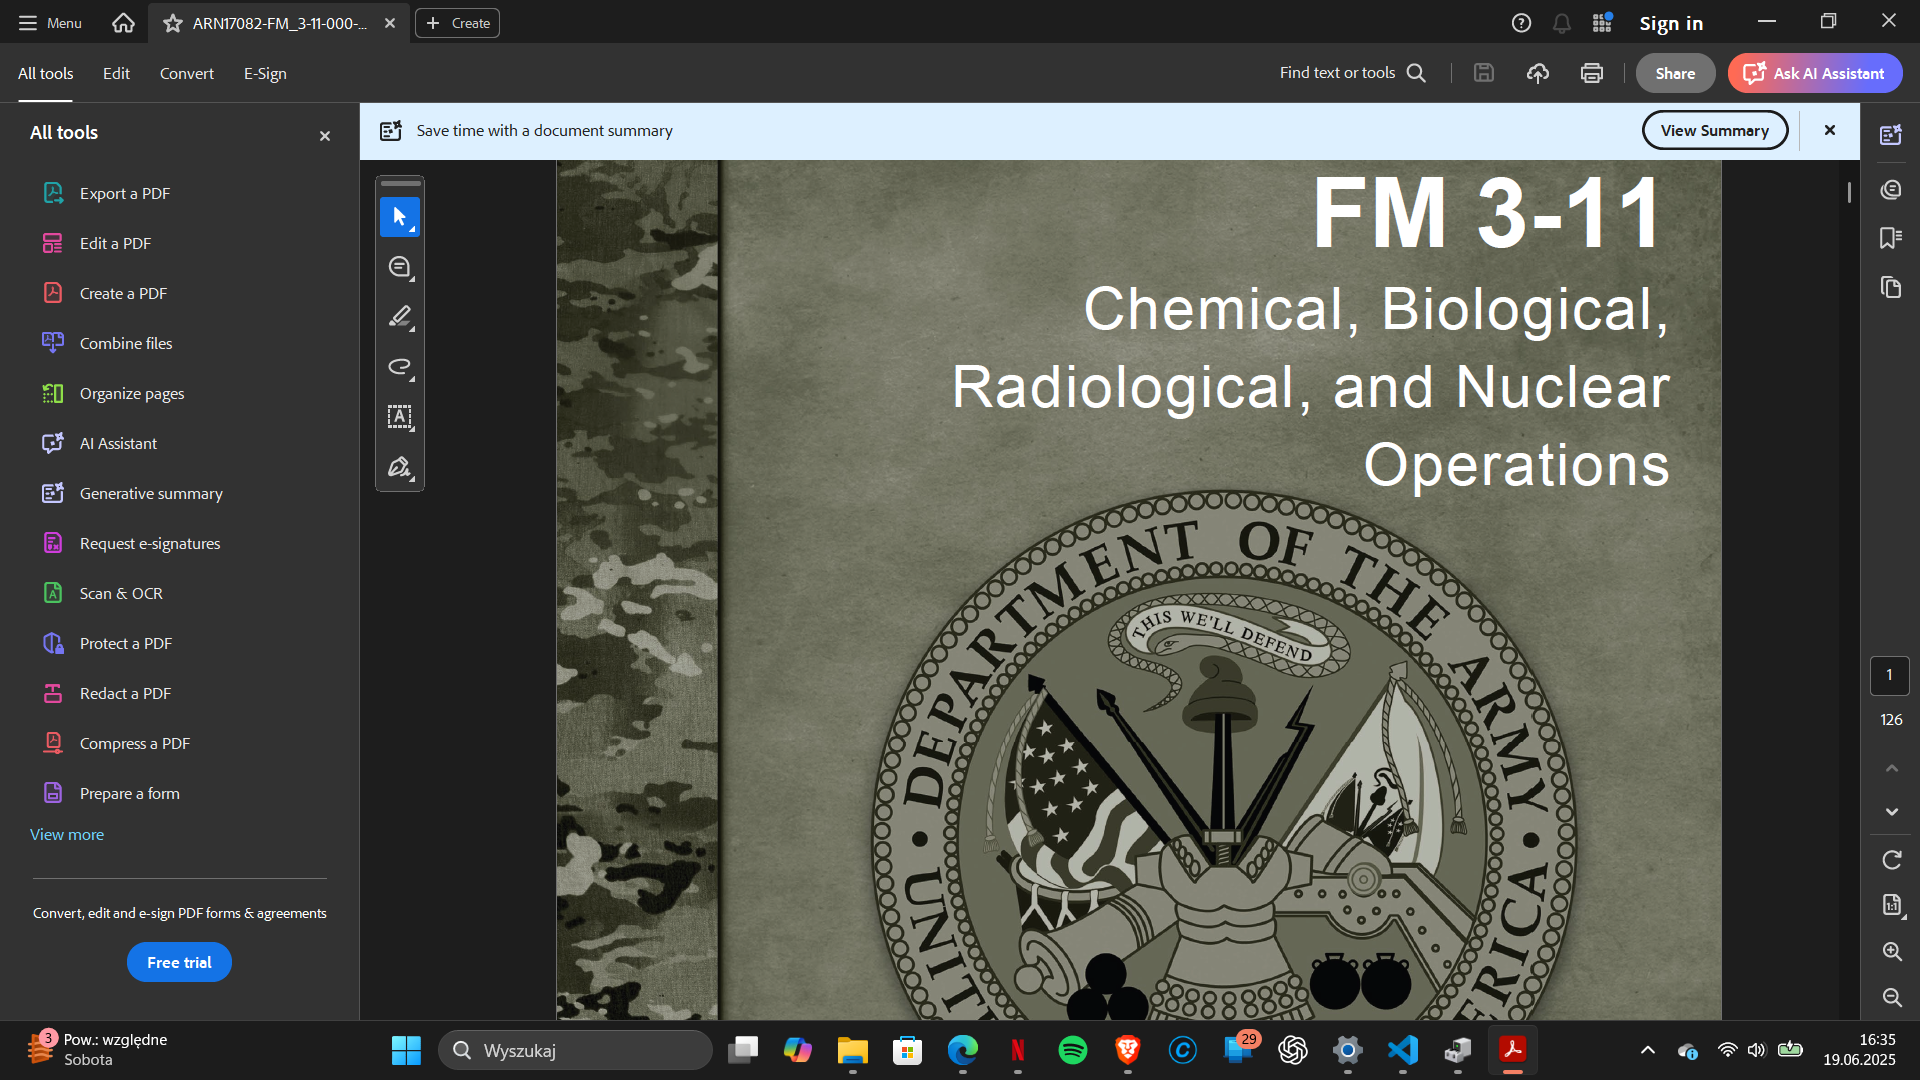
Task: Launch Visual Studio Code from taskbar
Action: click(1403, 1050)
